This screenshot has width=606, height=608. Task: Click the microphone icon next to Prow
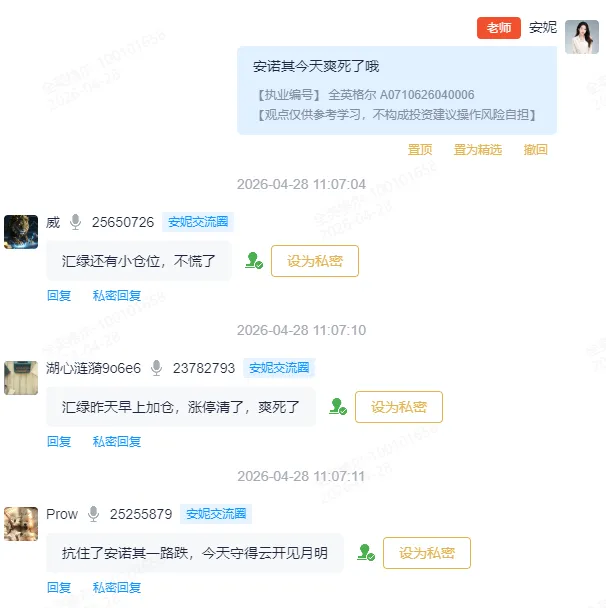93,514
